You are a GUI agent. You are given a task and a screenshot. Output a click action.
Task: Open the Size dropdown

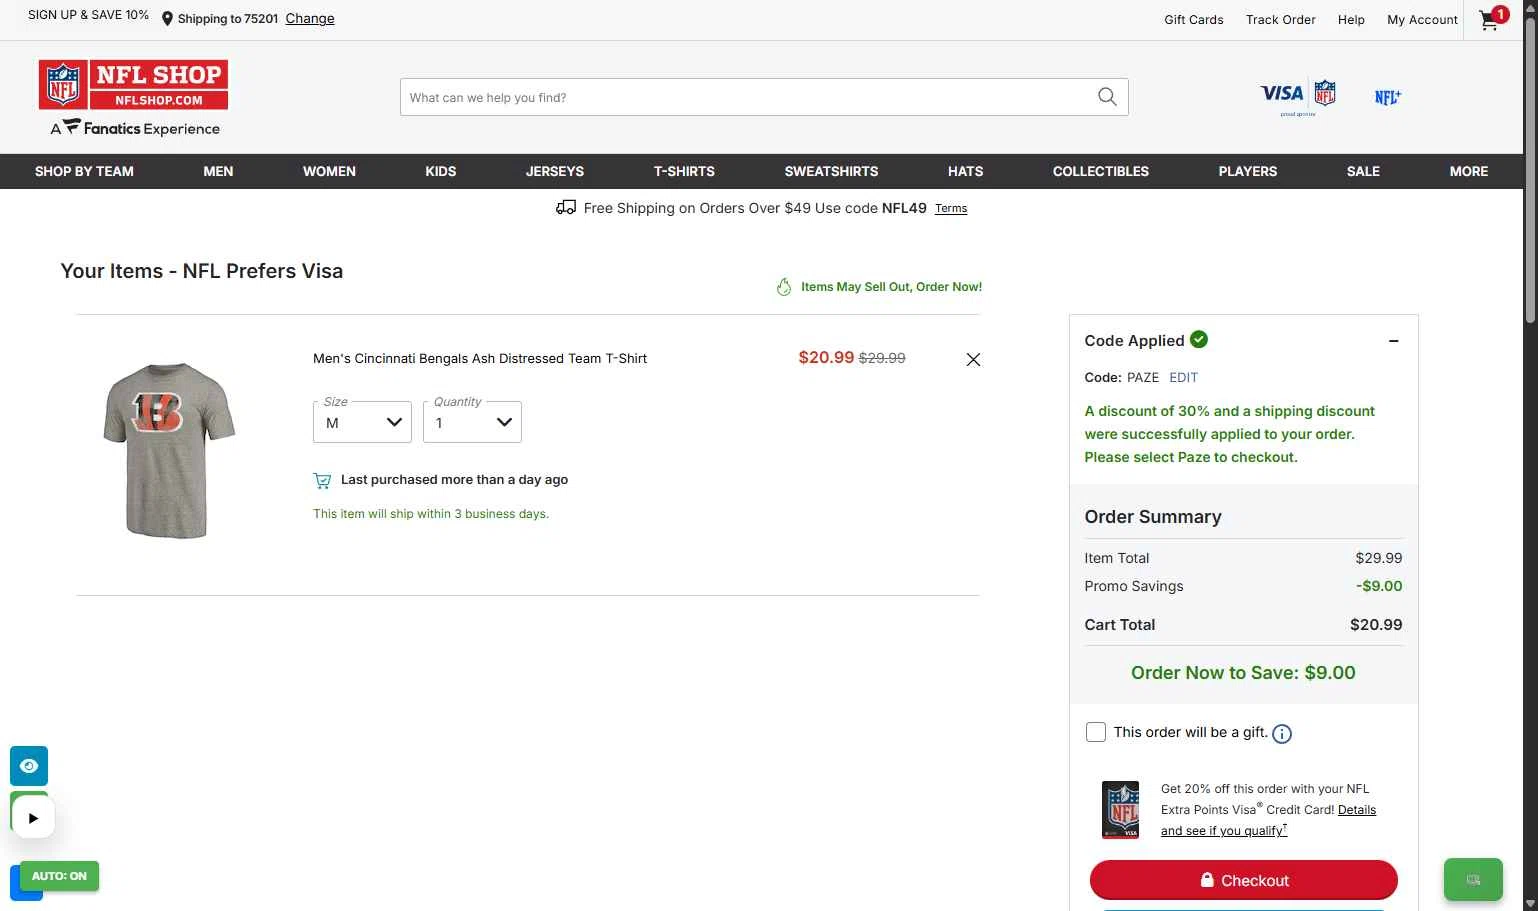tap(362, 422)
